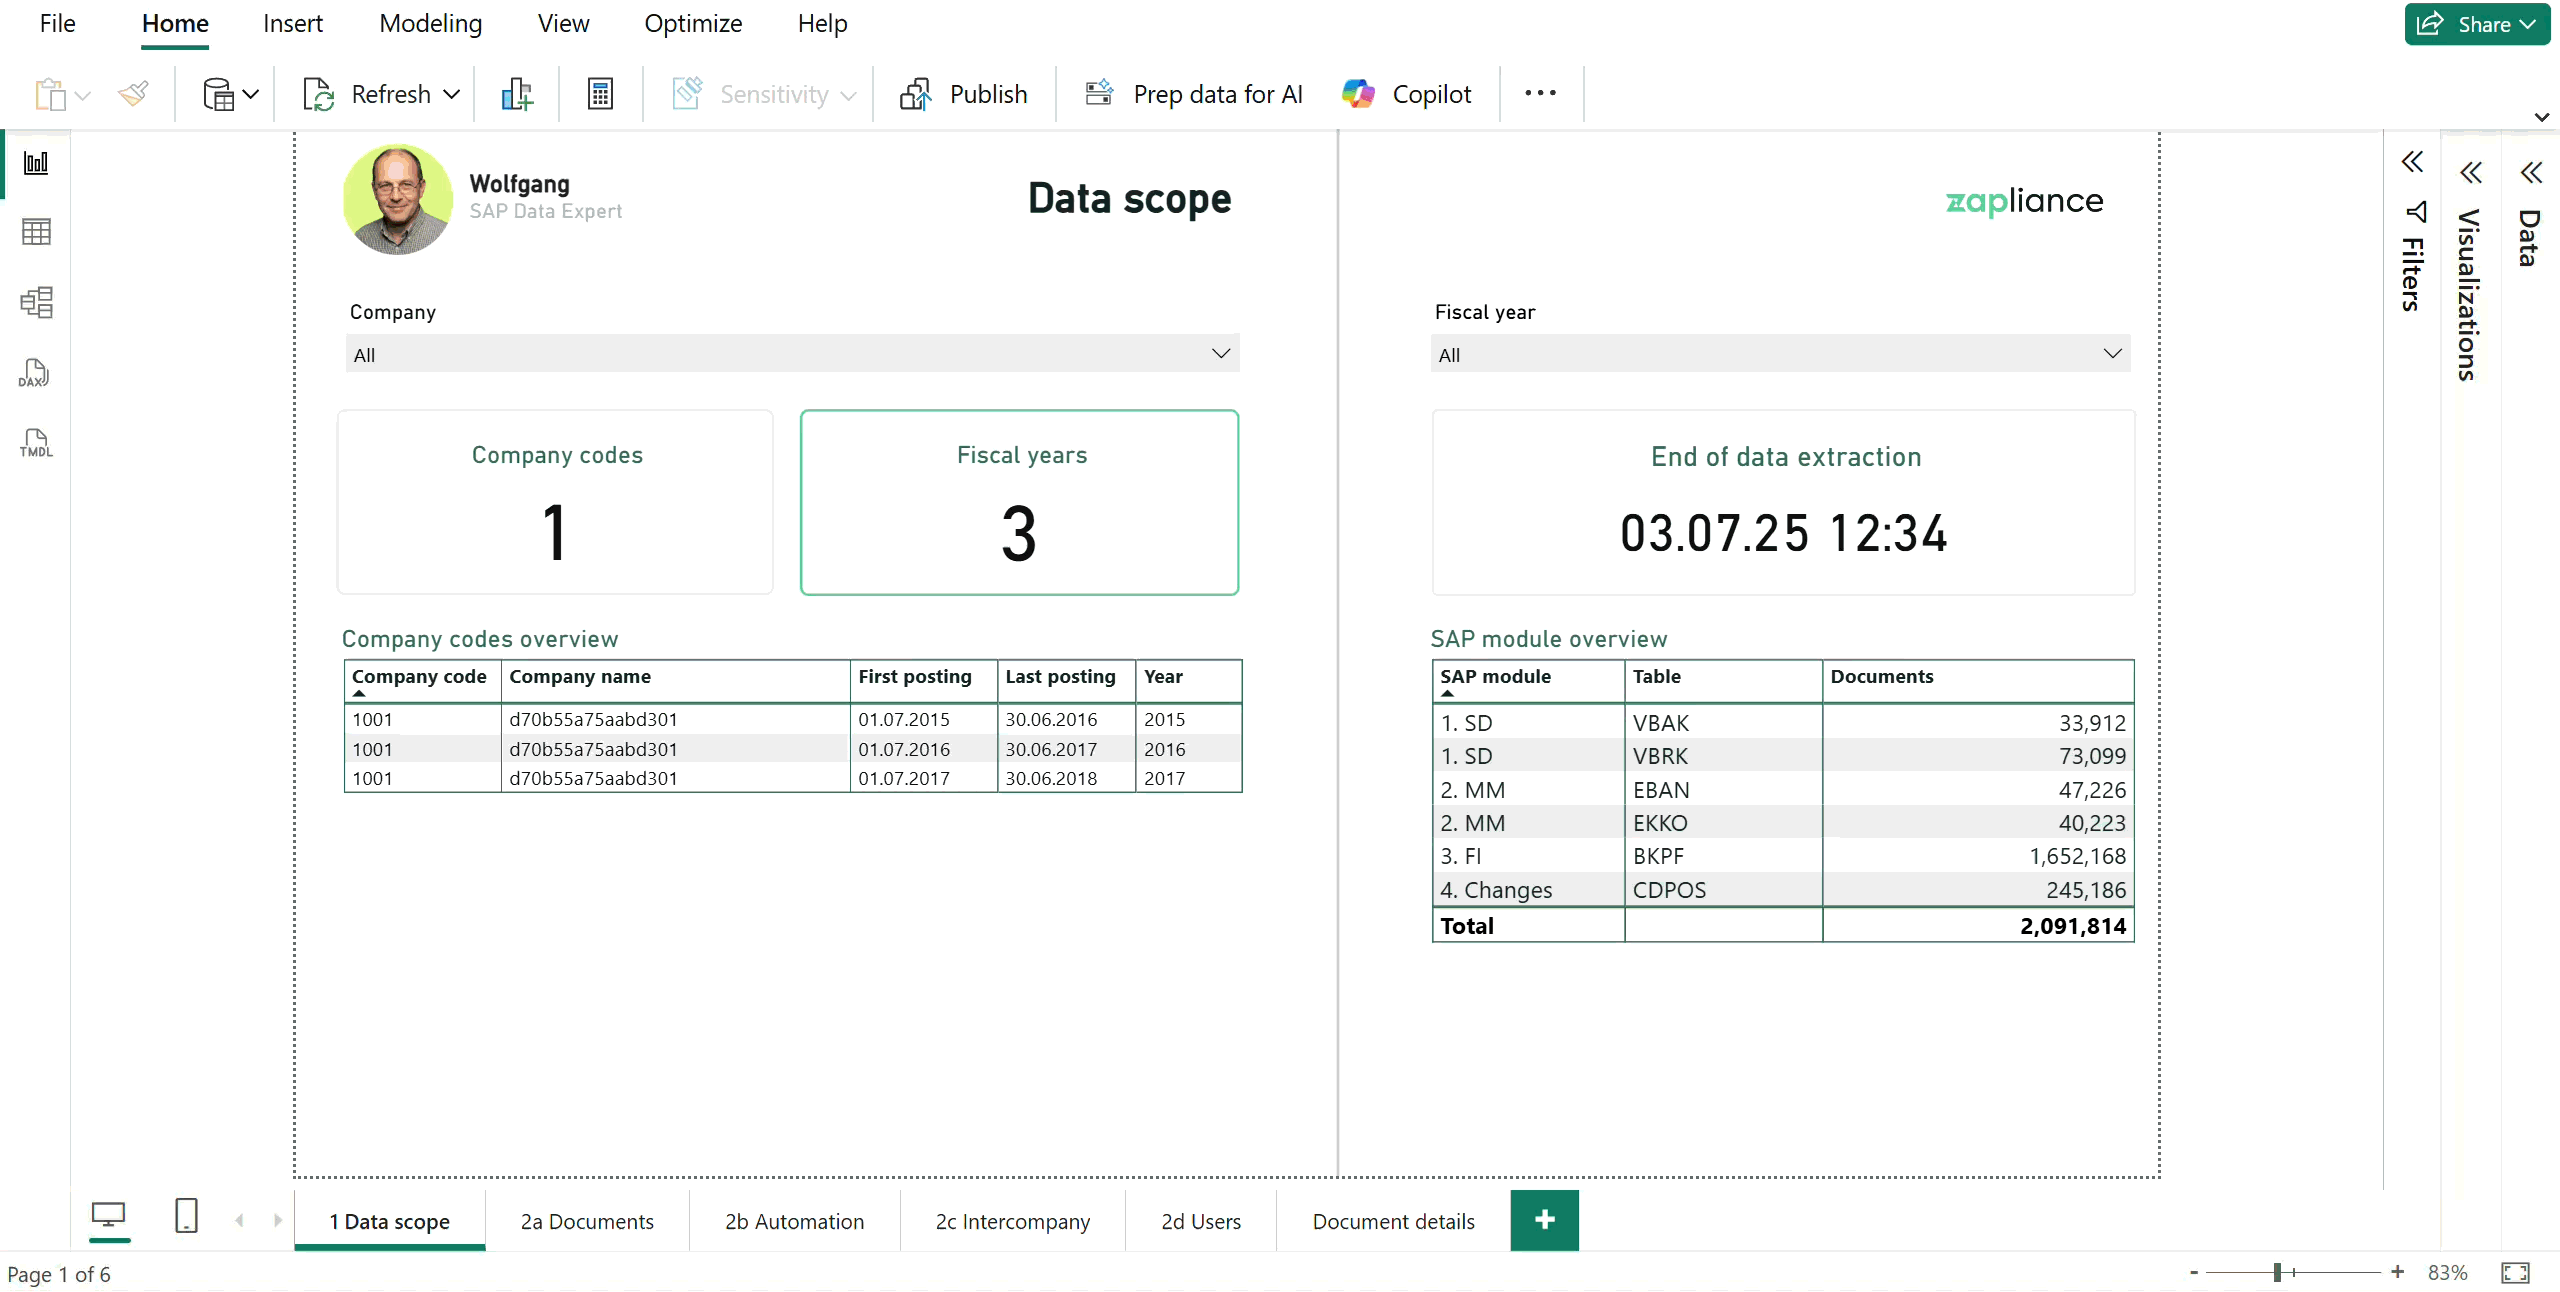Switch to mobile layout icon
Image resolution: width=2560 pixels, height=1292 pixels.
coord(186,1215)
